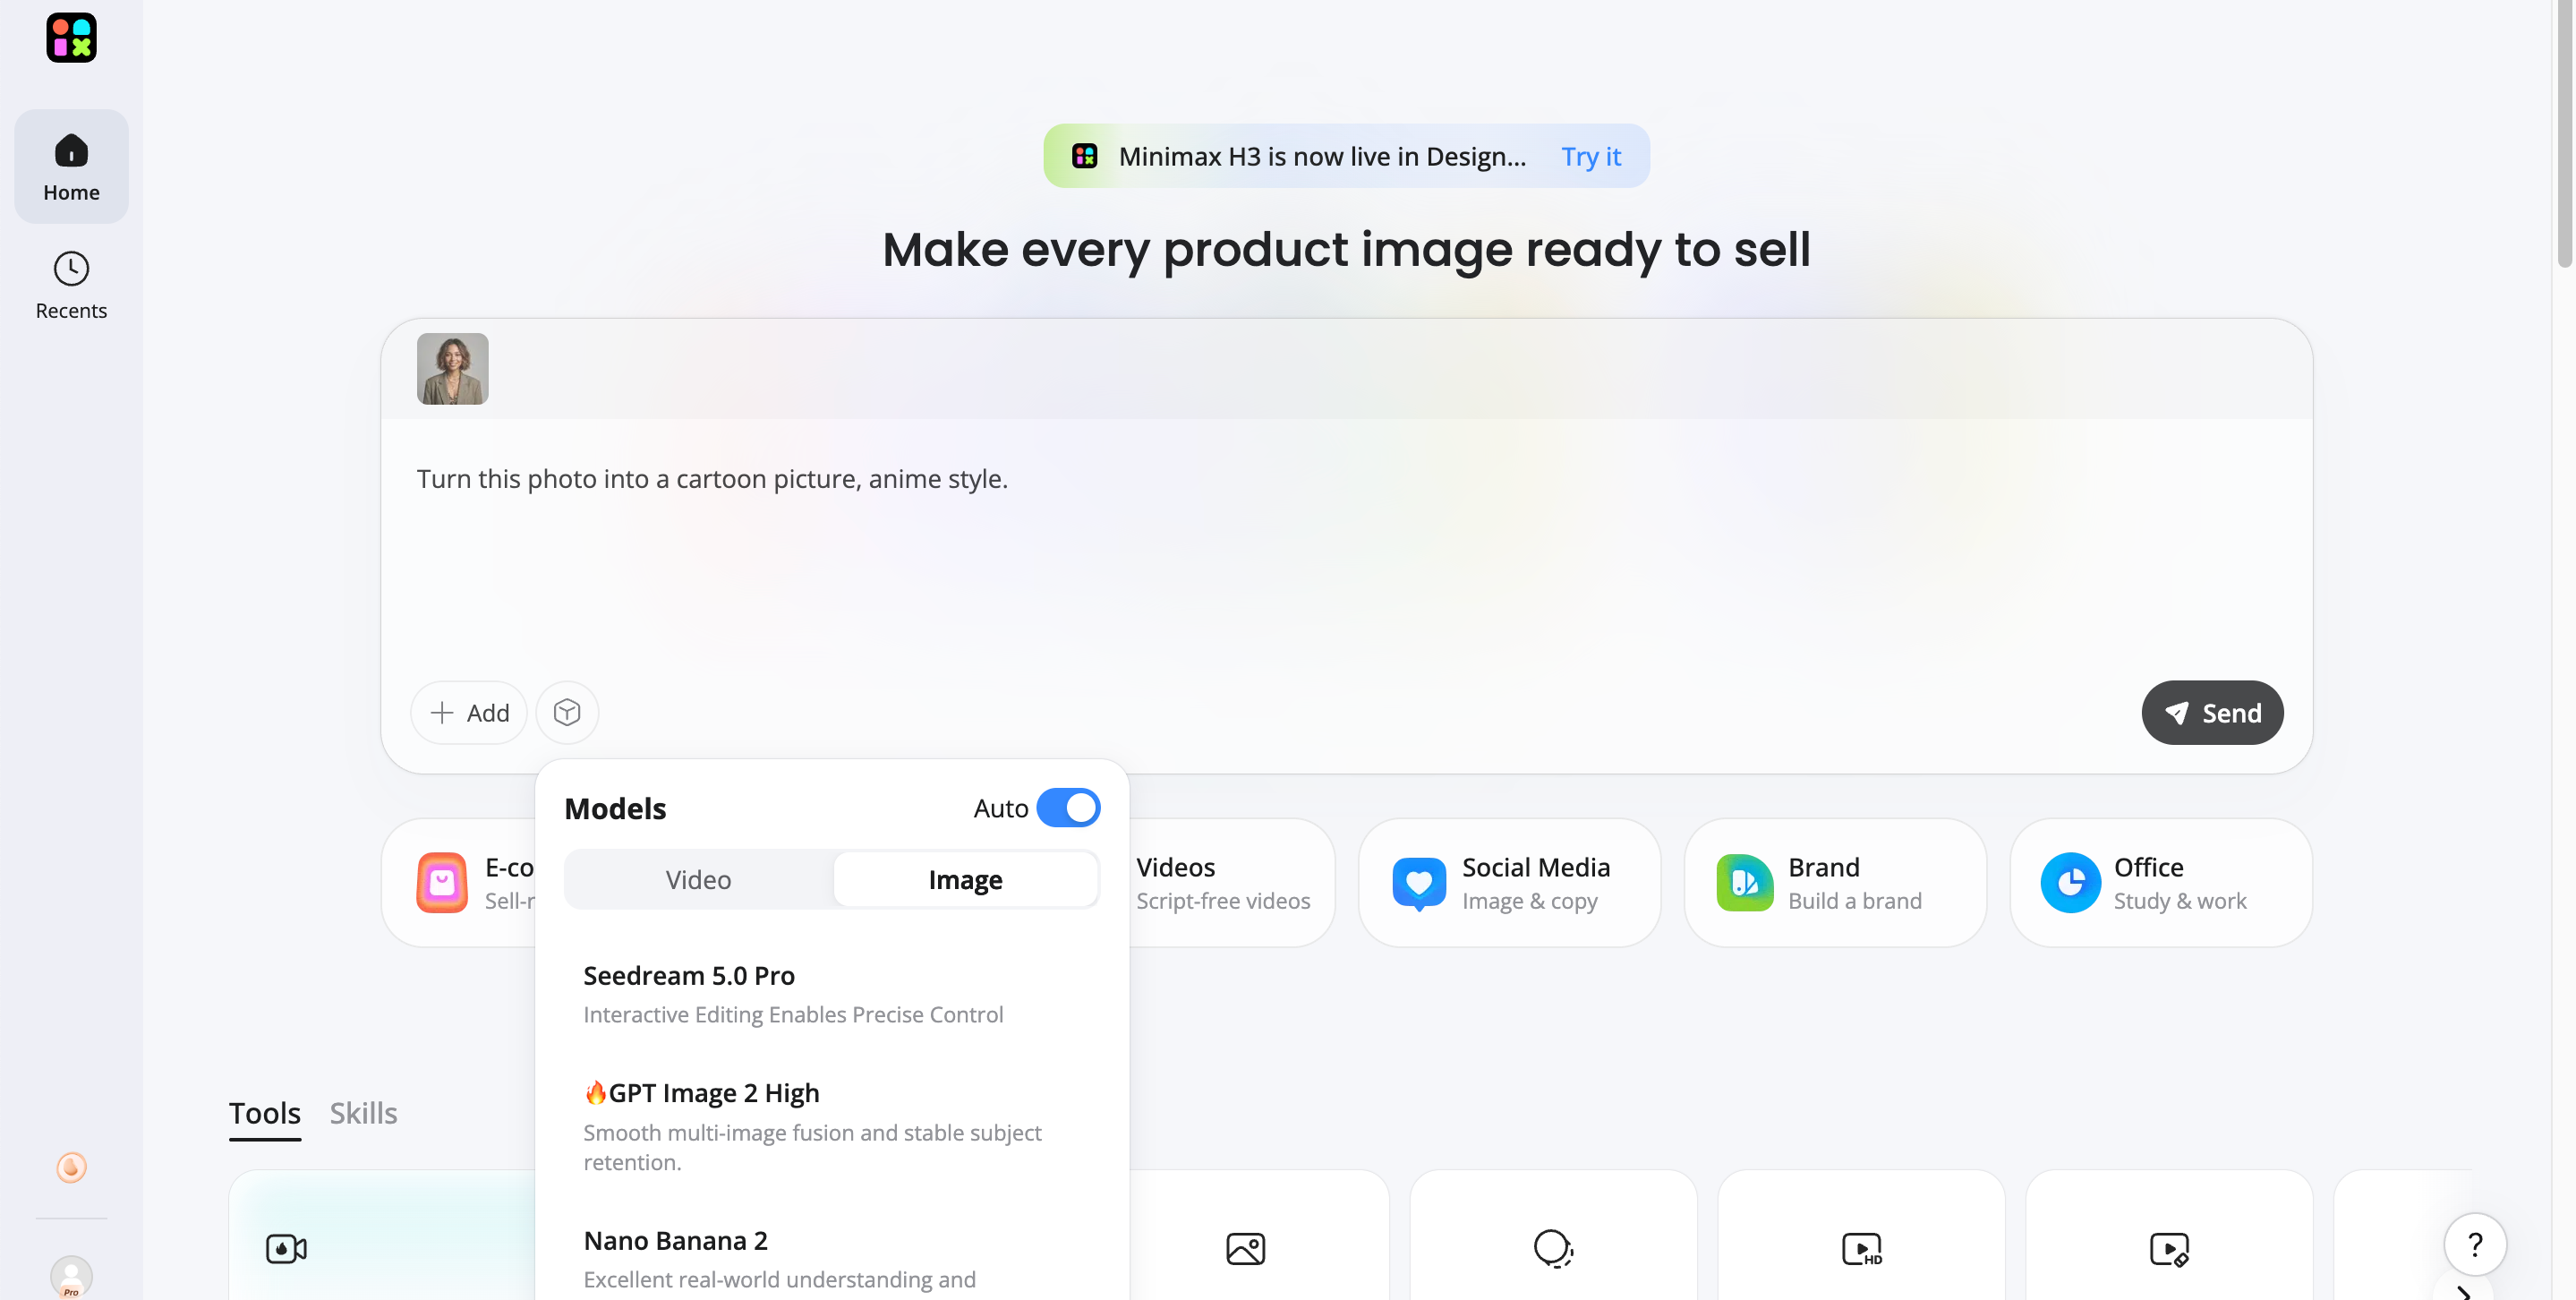
Task: Open the video edit tool card icon
Action: [x=2169, y=1248]
